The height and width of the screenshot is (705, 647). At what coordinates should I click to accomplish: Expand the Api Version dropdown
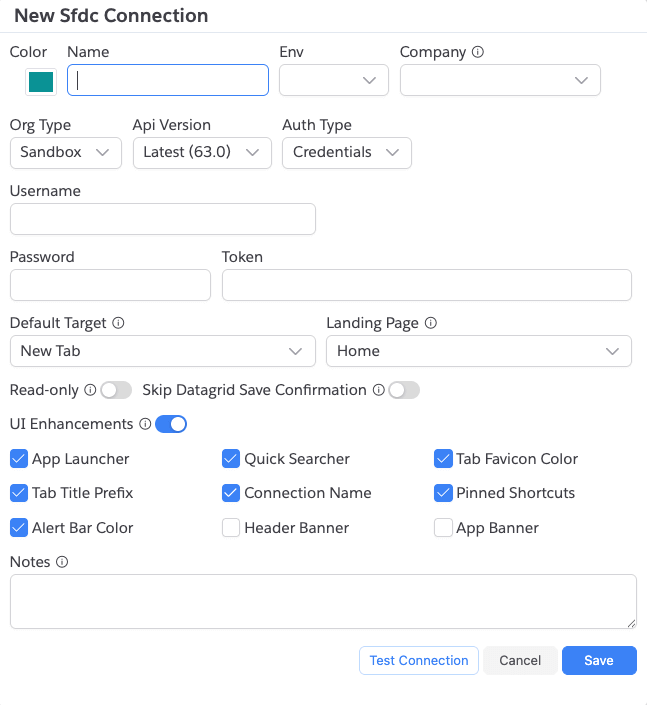(201, 152)
